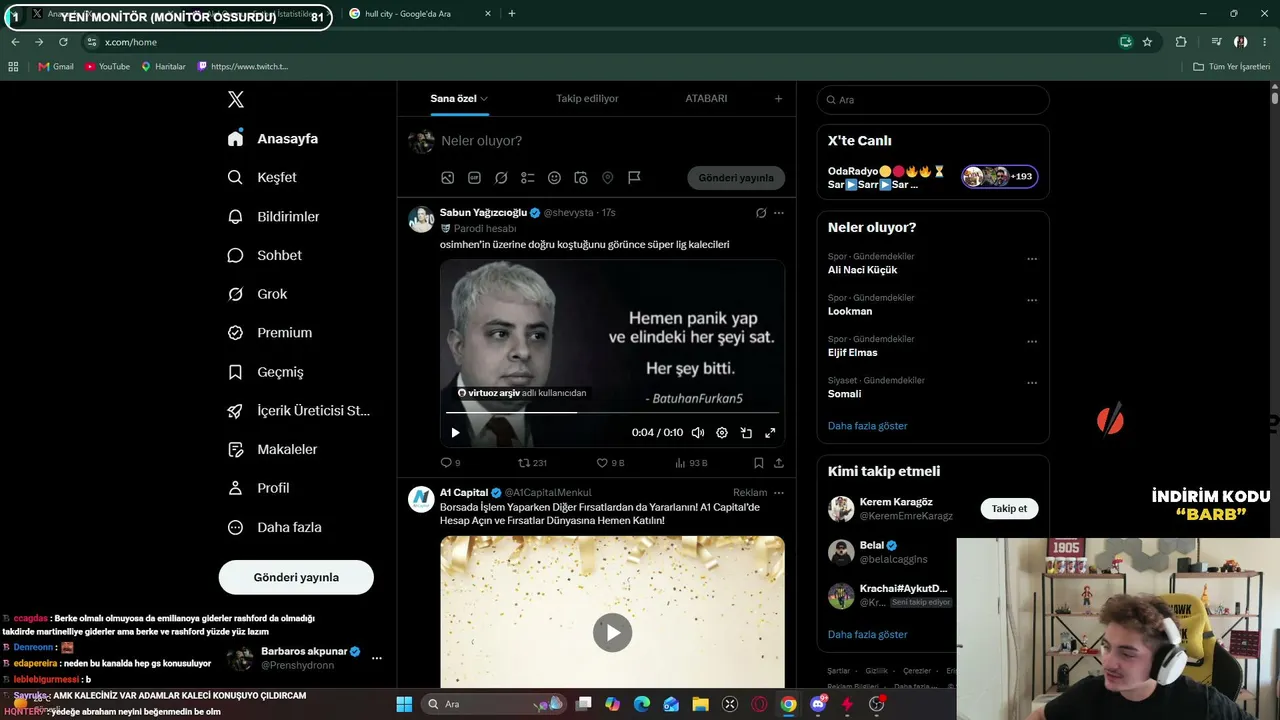Open more options on A1 Capital ad

[779, 493]
